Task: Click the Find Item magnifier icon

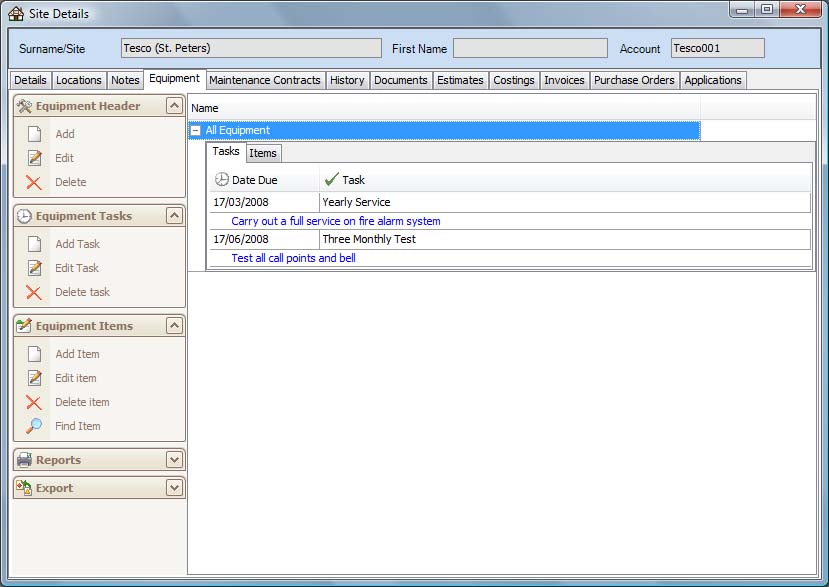Action: click(x=34, y=426)
